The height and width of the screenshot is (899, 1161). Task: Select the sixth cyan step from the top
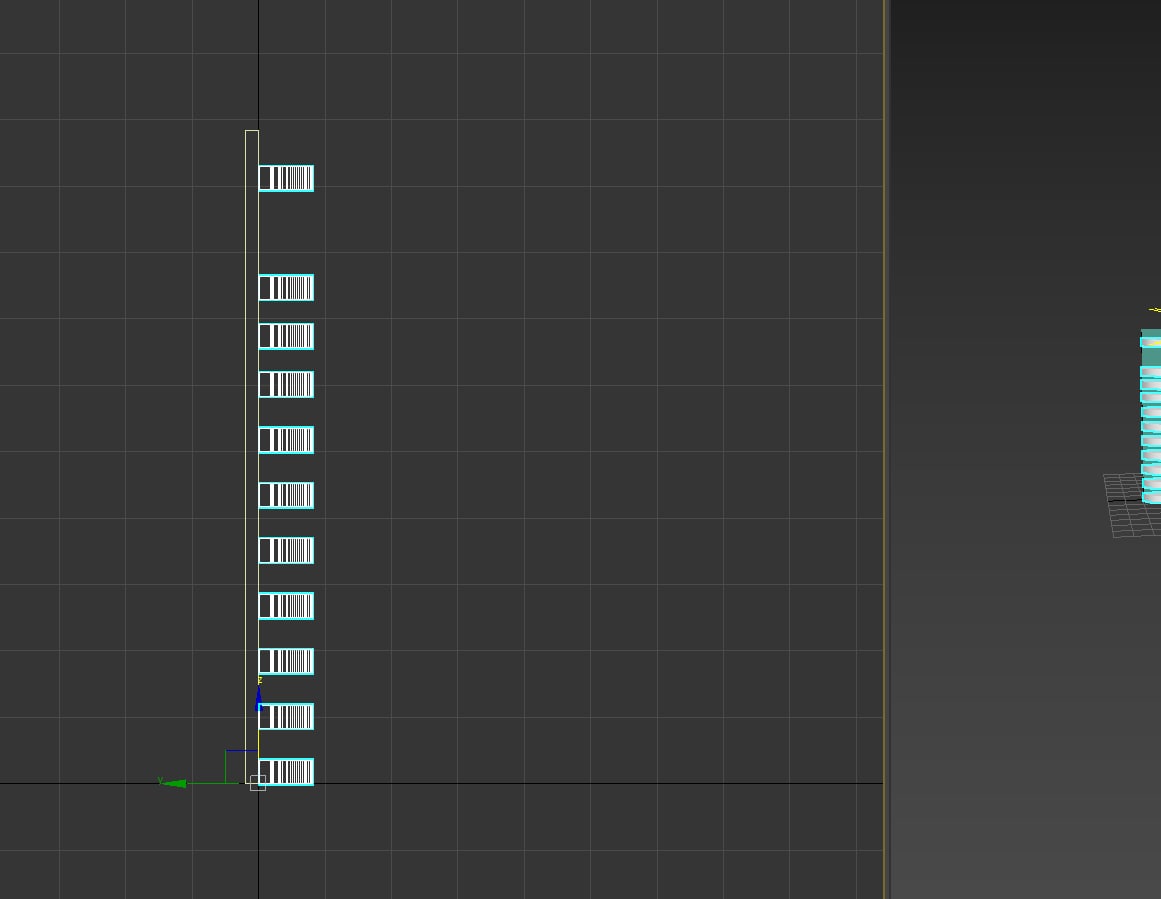coord(286,495)
